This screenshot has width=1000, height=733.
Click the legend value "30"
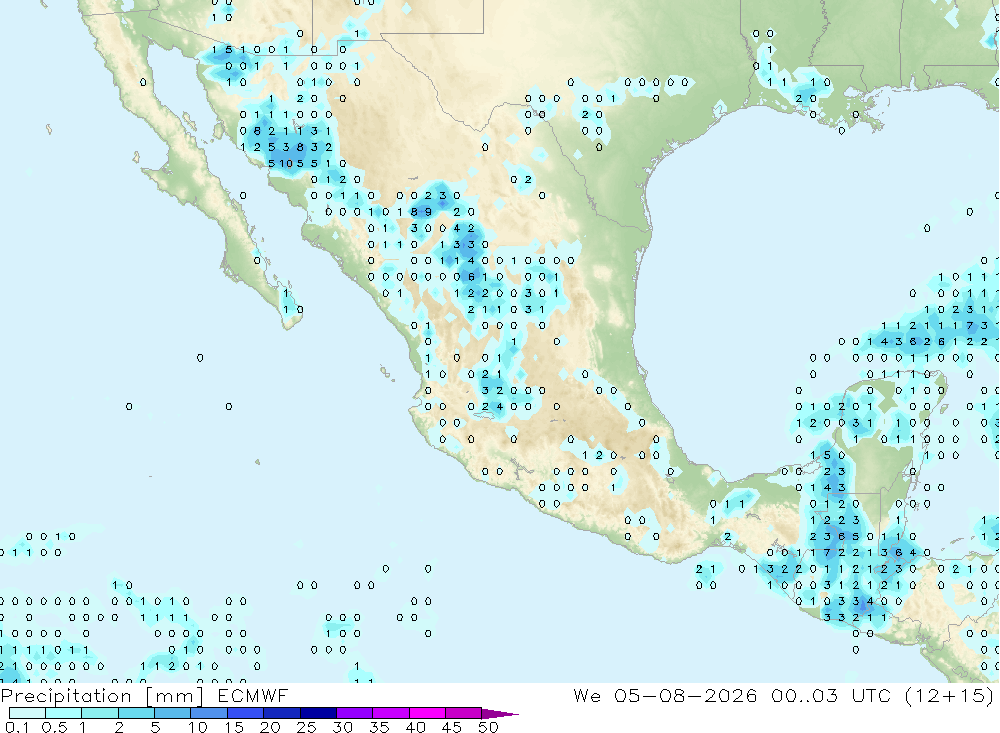tap(343, 727)
